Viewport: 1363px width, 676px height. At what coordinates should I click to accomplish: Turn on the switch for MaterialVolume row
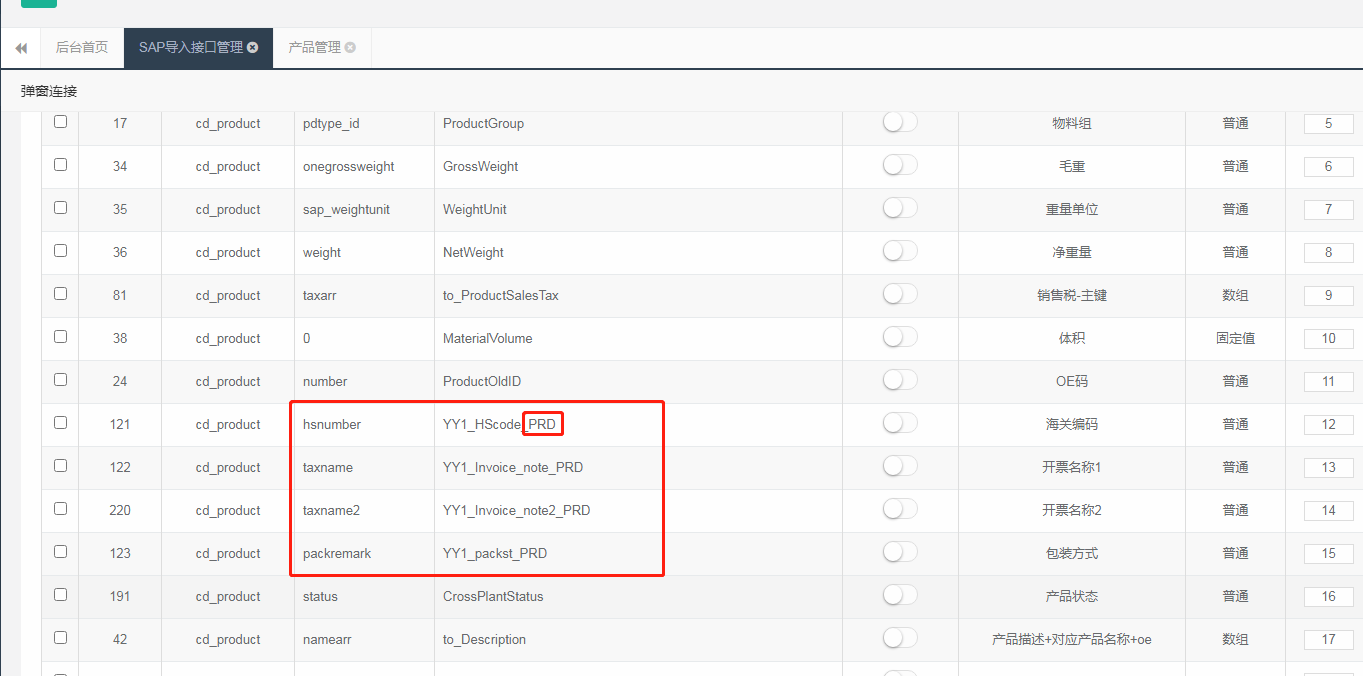[x=900, y=337]
